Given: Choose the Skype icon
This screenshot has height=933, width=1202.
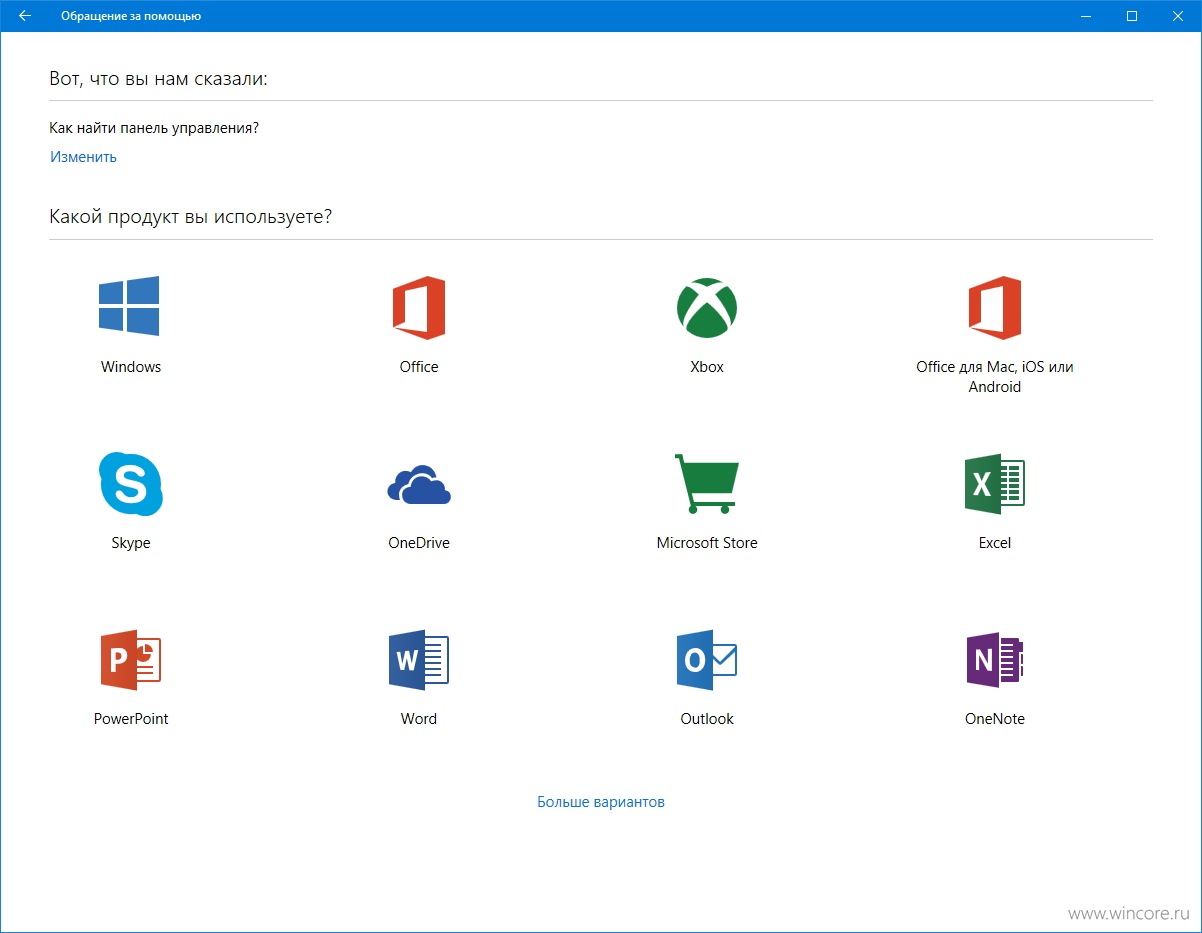Looking at the screenshot, I should [x=131, y=484].
